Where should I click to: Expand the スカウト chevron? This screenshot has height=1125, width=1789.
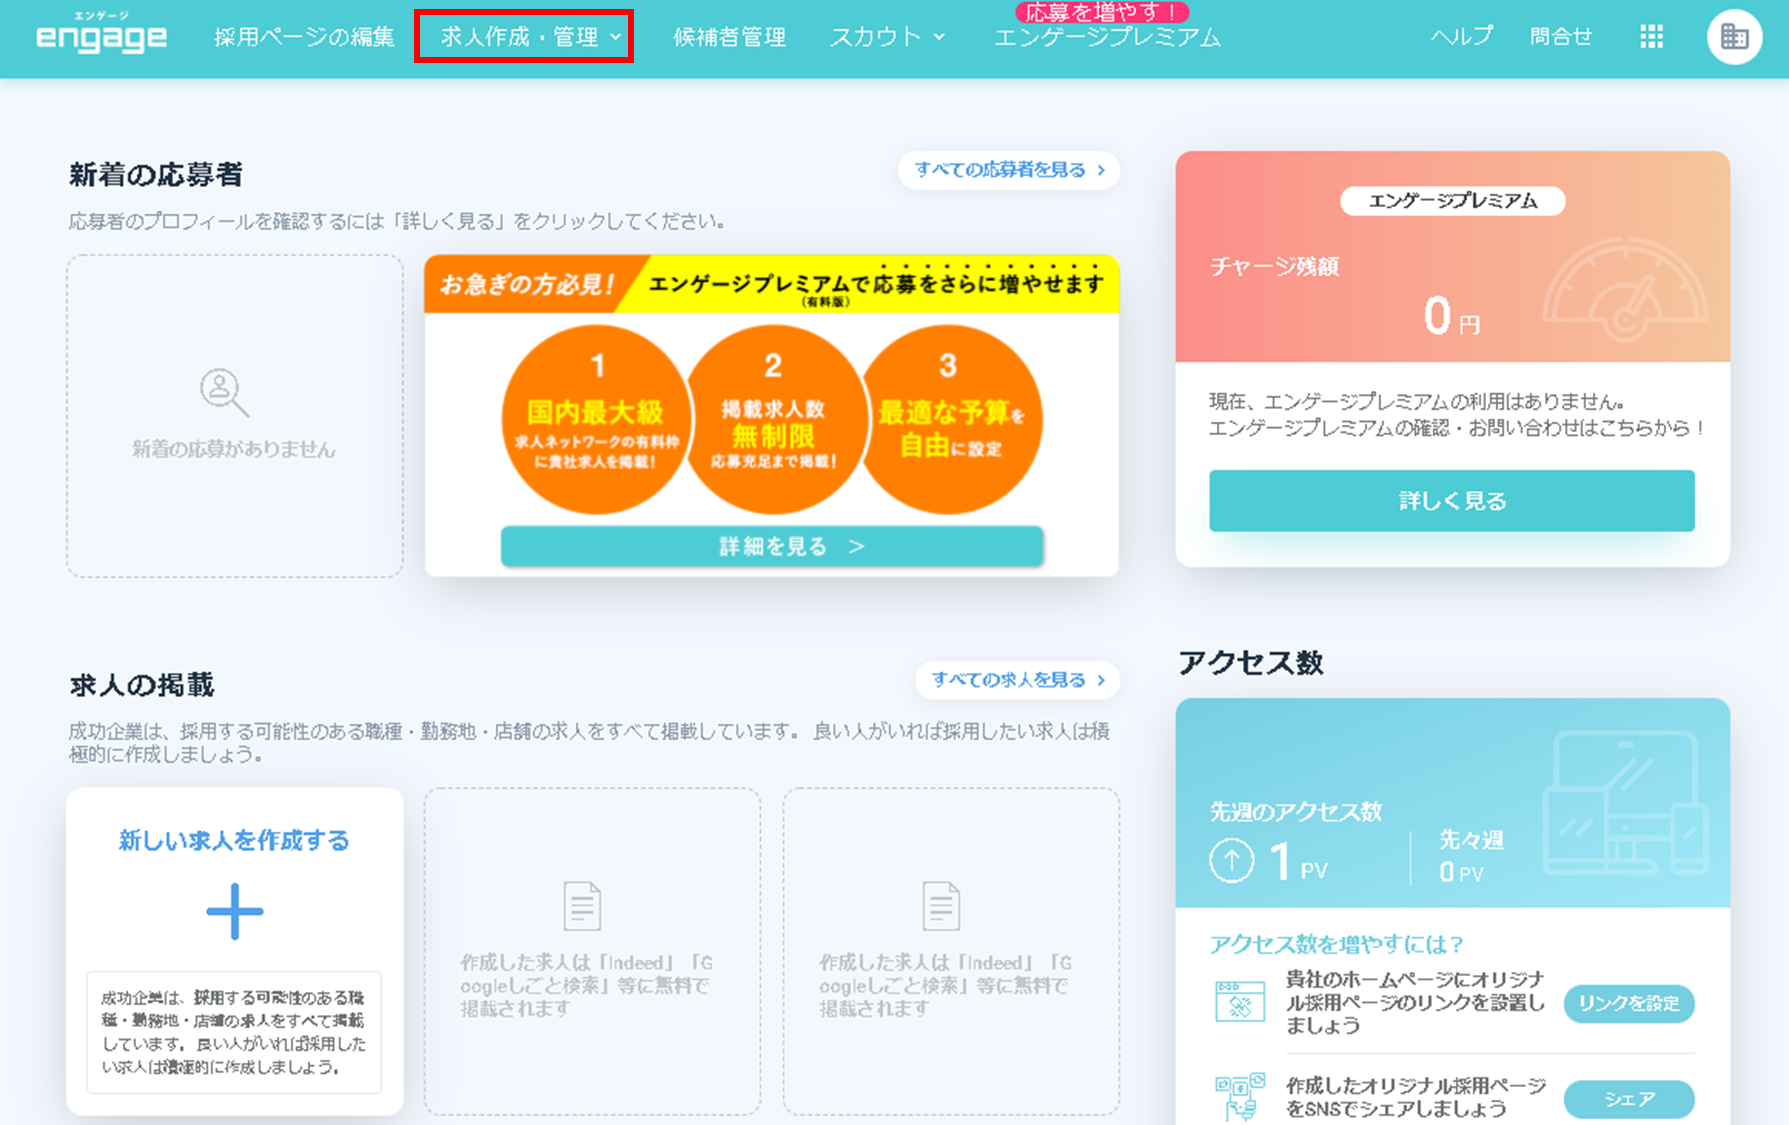click(x=939, y=37)
